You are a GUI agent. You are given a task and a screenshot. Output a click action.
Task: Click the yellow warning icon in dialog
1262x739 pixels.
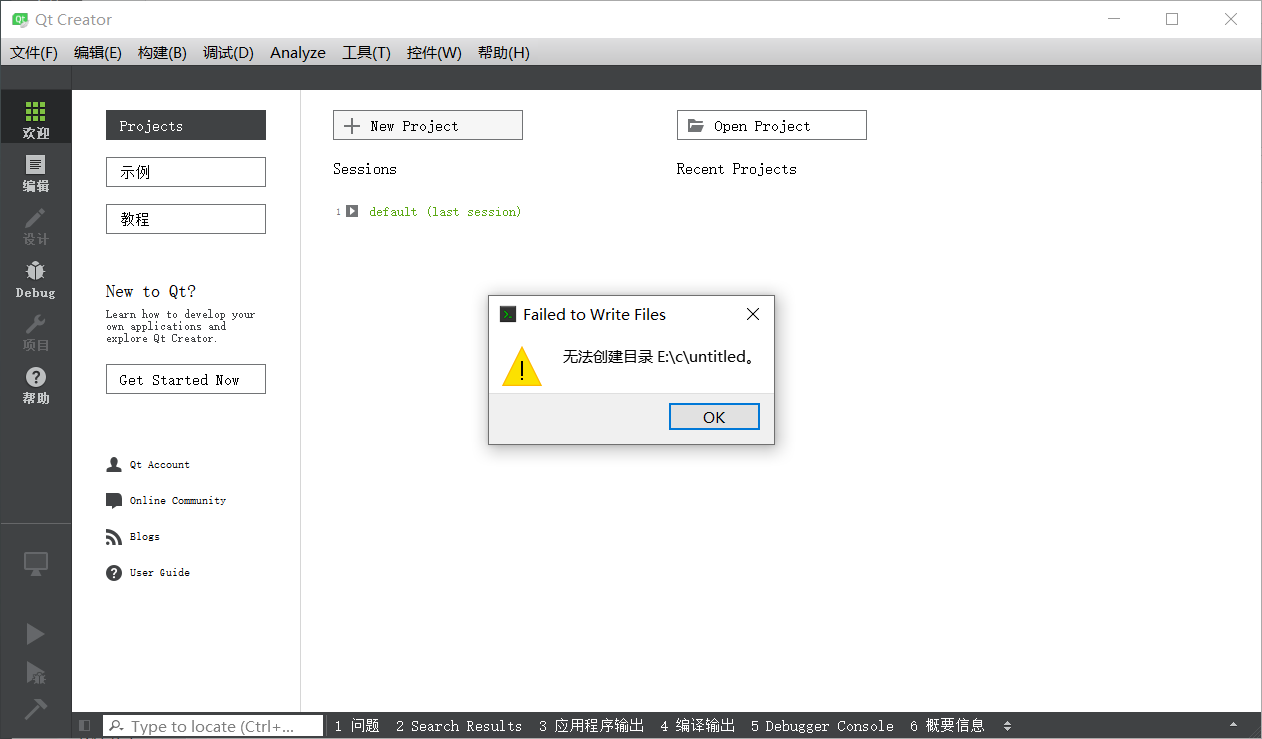click(522, 366)
